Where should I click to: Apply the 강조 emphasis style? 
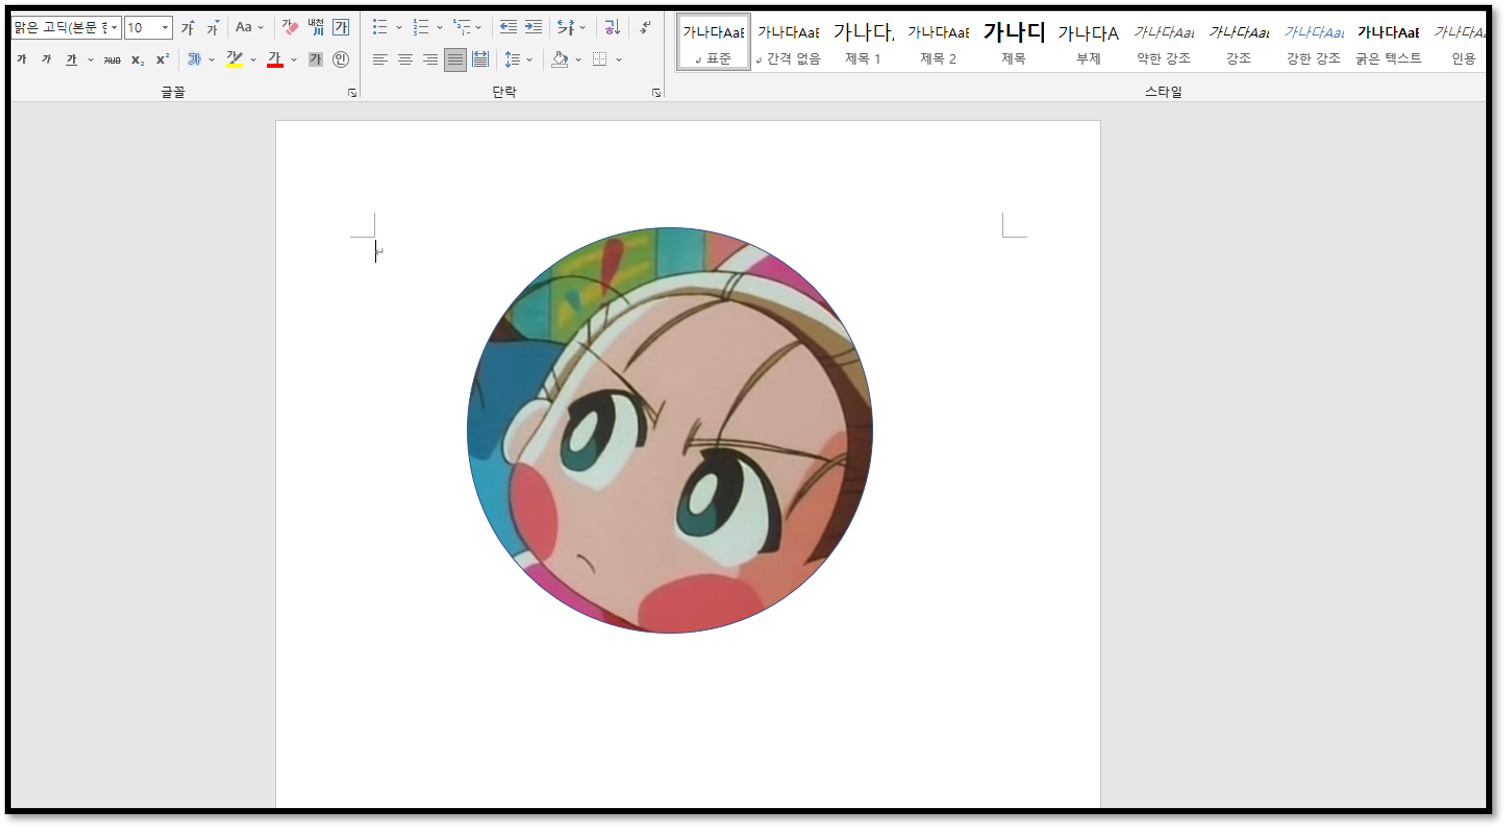click(x=1238, y=43)
